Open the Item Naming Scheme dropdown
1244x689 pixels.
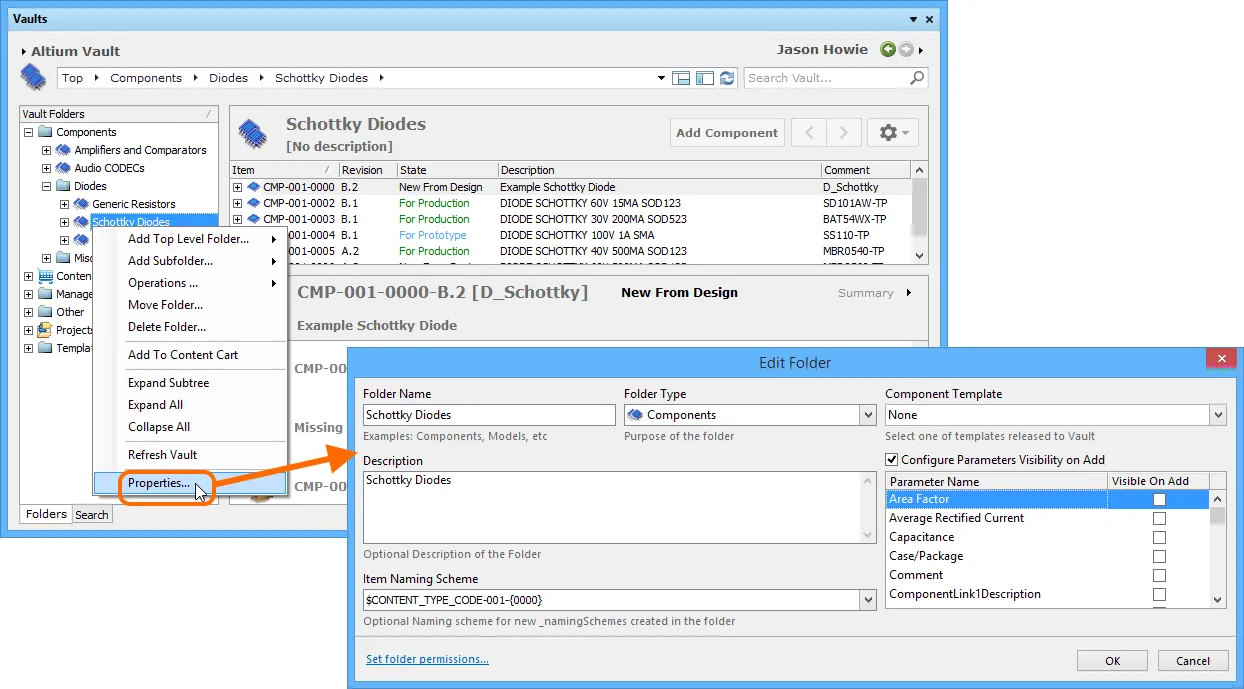click(867, 600)
